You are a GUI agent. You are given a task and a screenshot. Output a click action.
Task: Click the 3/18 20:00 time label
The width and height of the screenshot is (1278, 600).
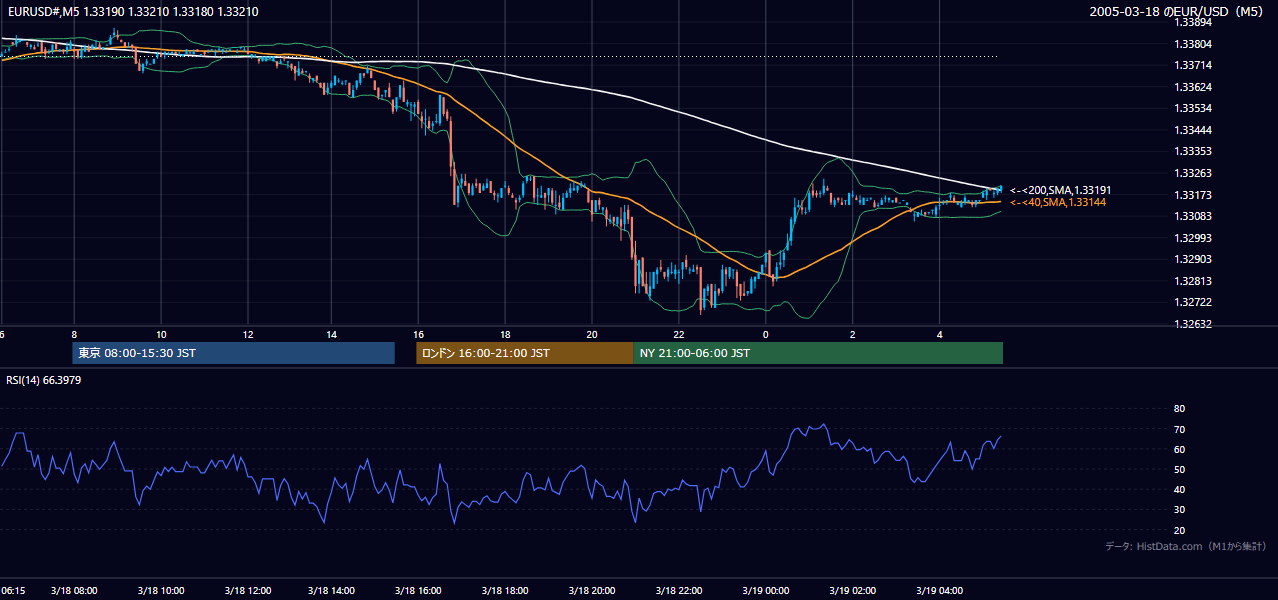[591, 591]
